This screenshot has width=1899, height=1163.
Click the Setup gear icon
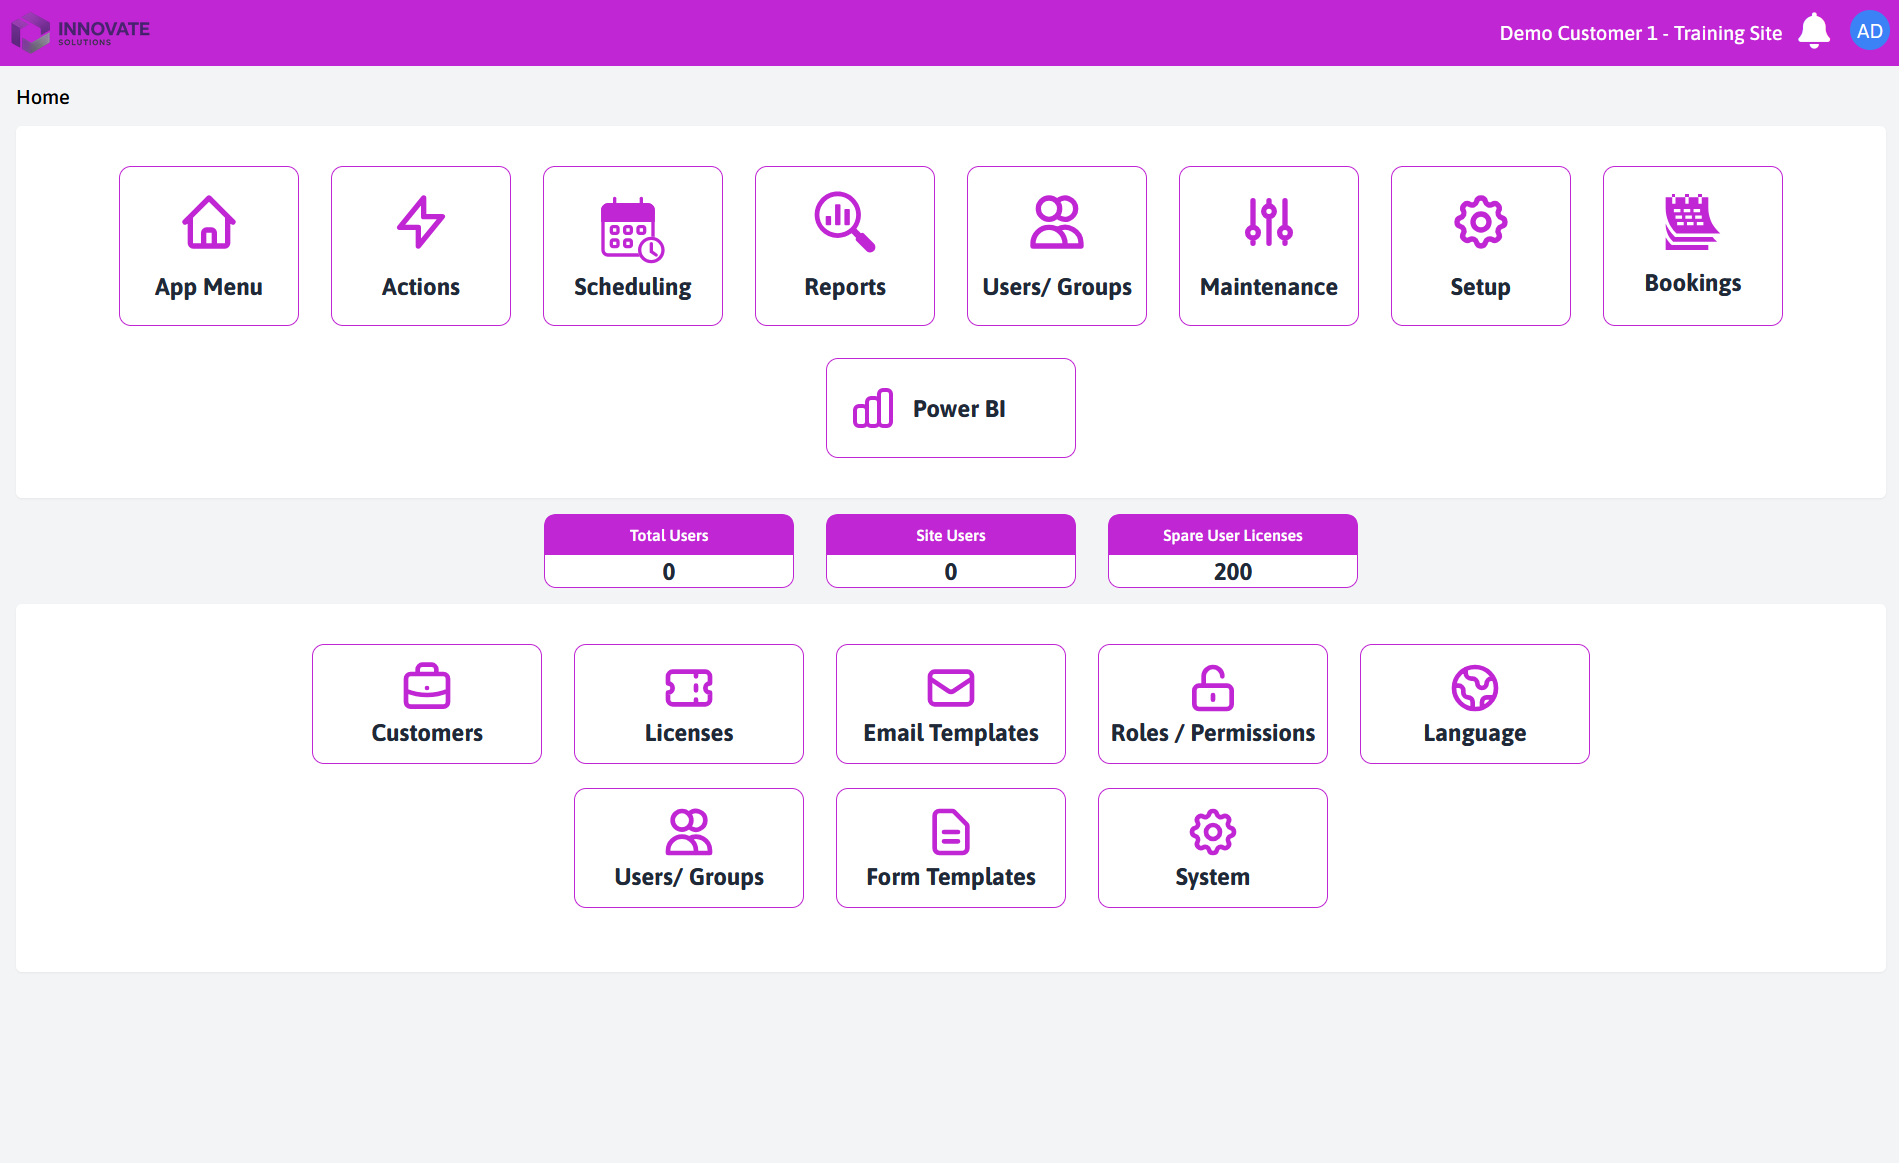pos(1480,222)
